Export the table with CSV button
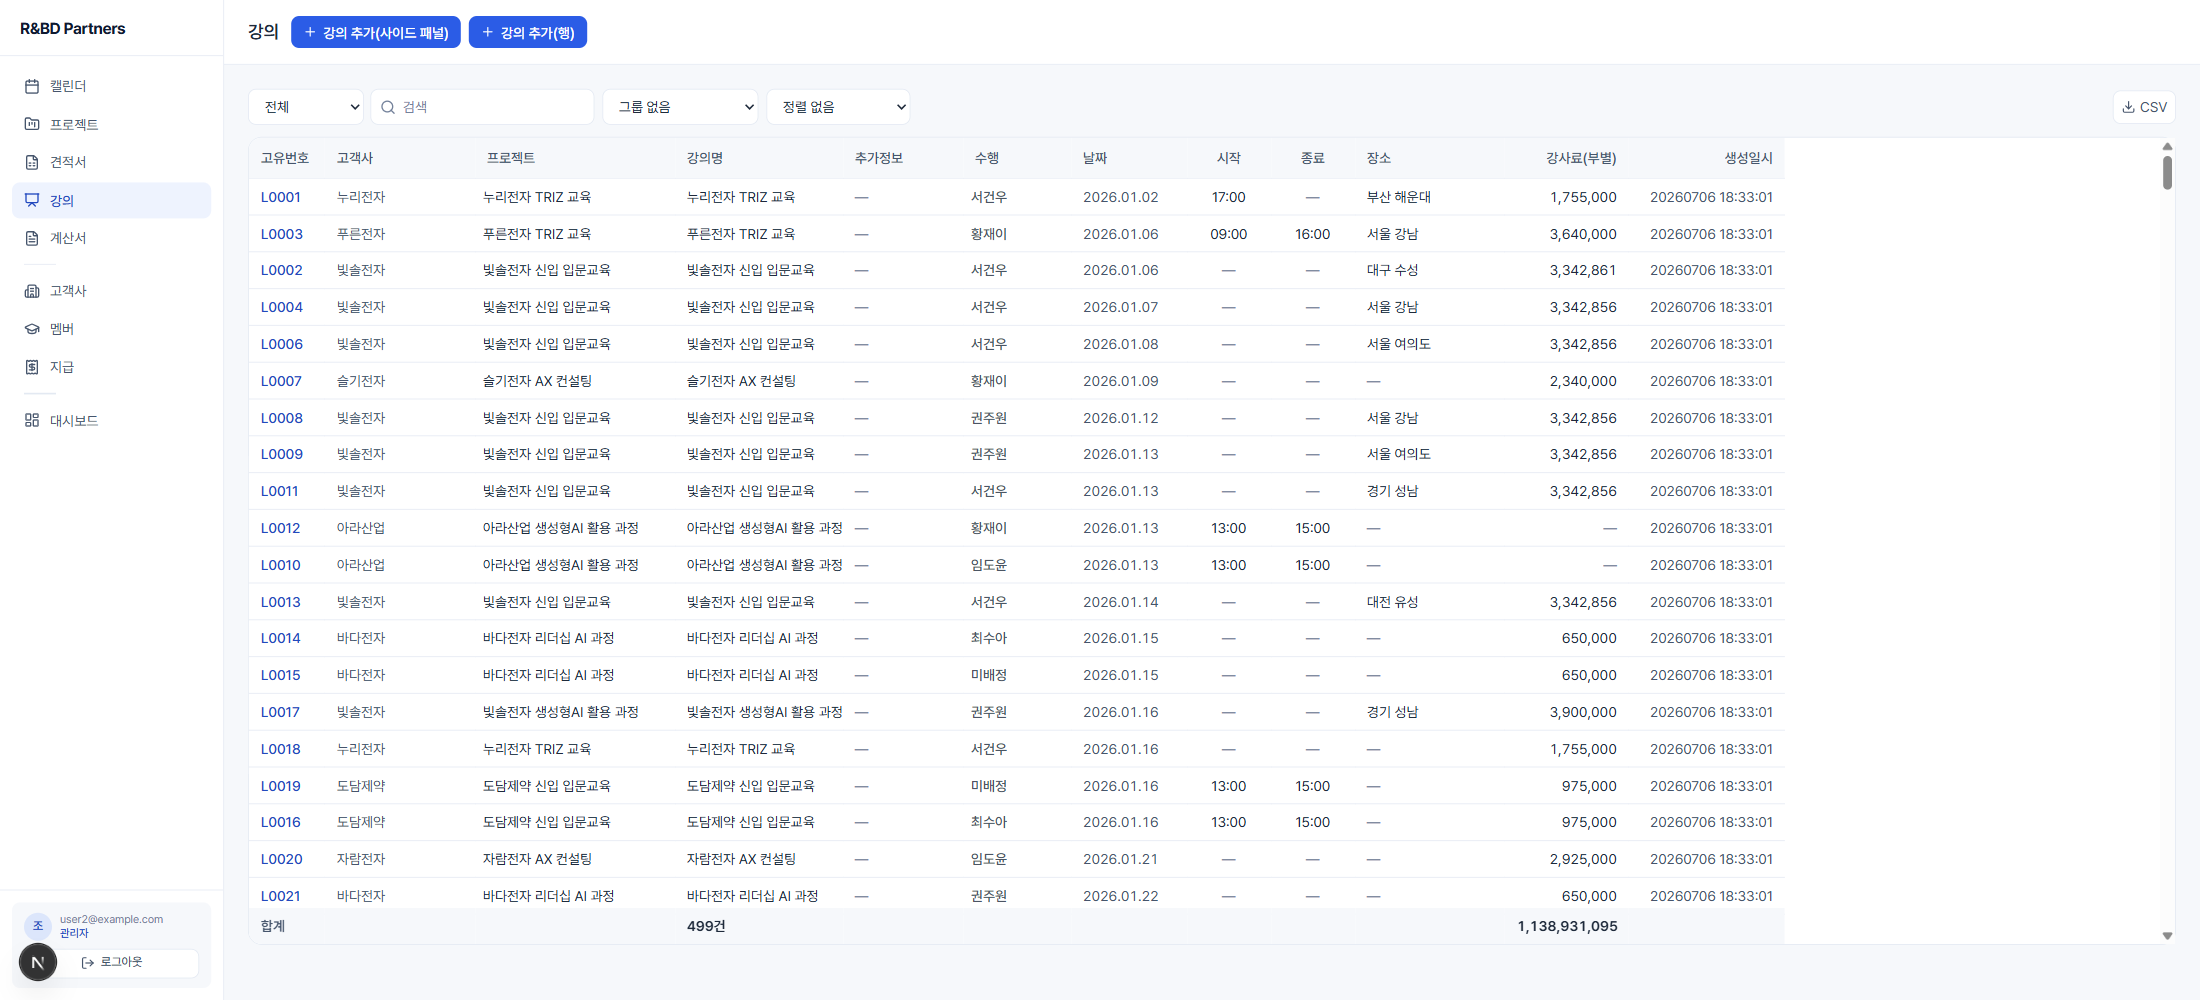Viewport: 2200px width, 1000px height. (2144, 107)
